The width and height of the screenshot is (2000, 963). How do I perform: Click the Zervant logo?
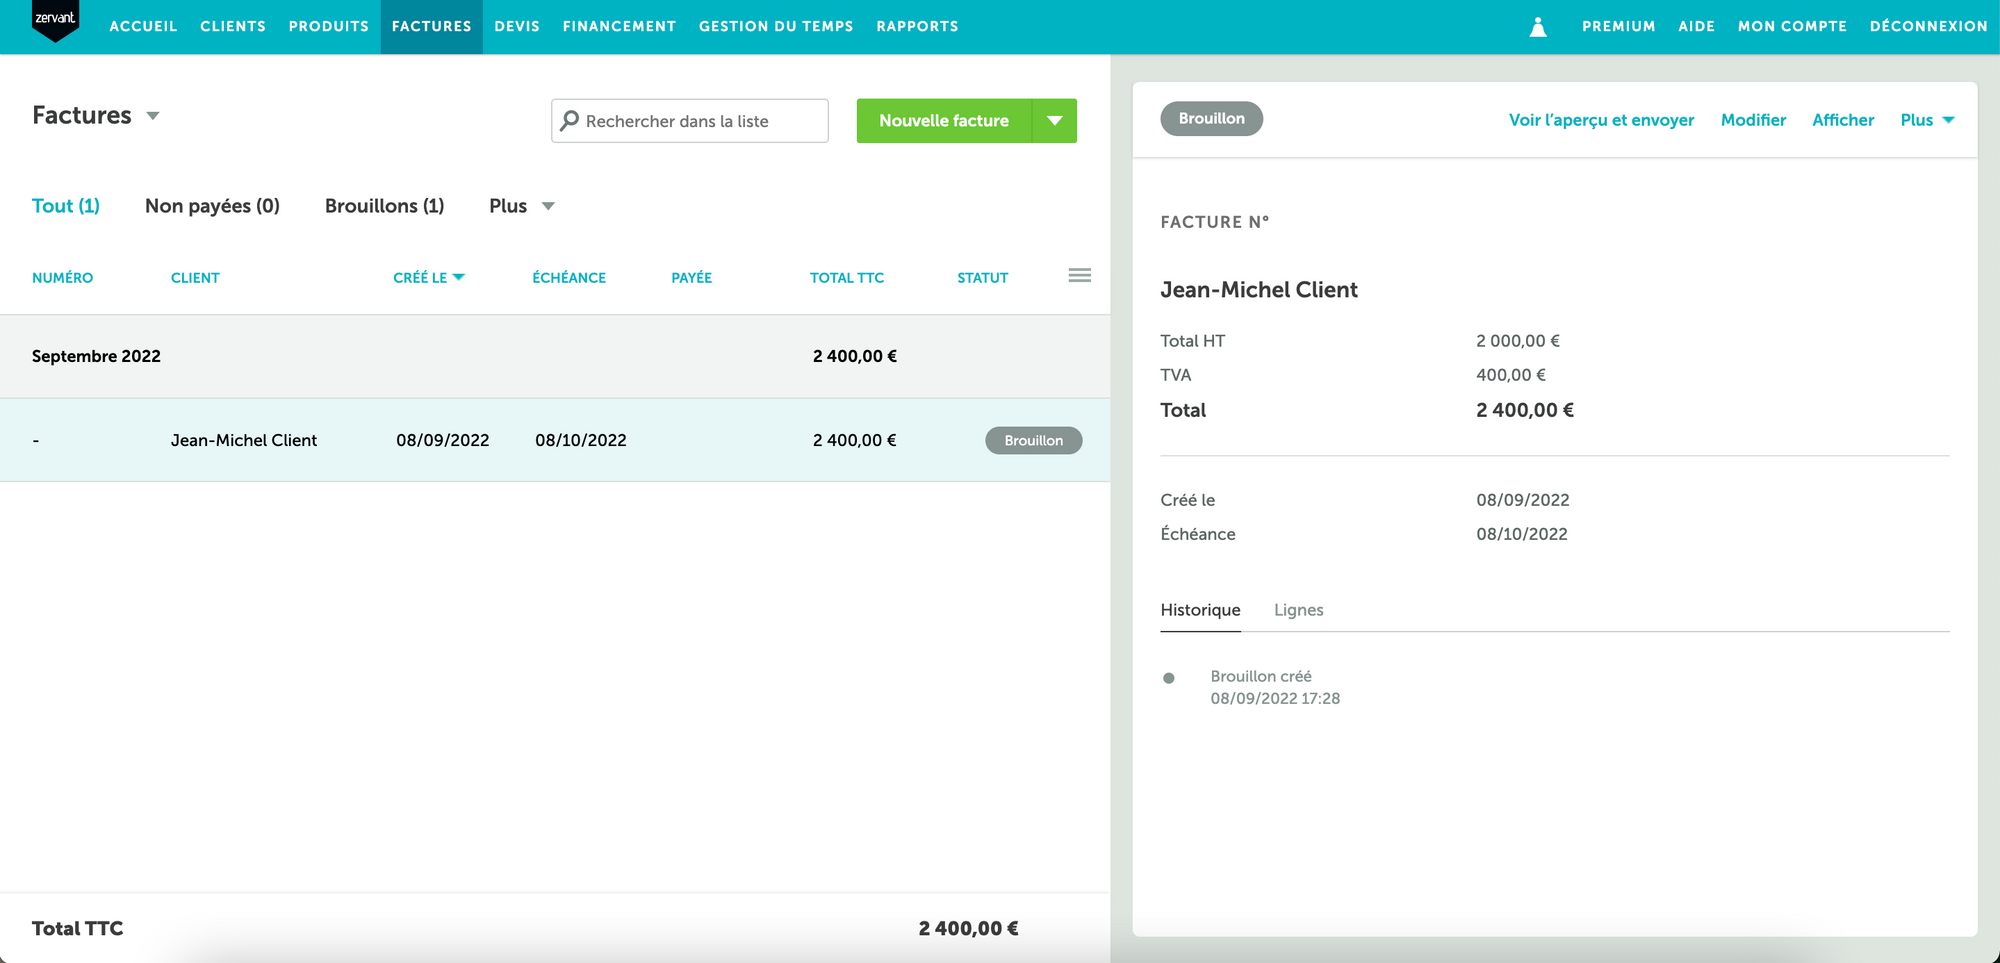[55, 20]
